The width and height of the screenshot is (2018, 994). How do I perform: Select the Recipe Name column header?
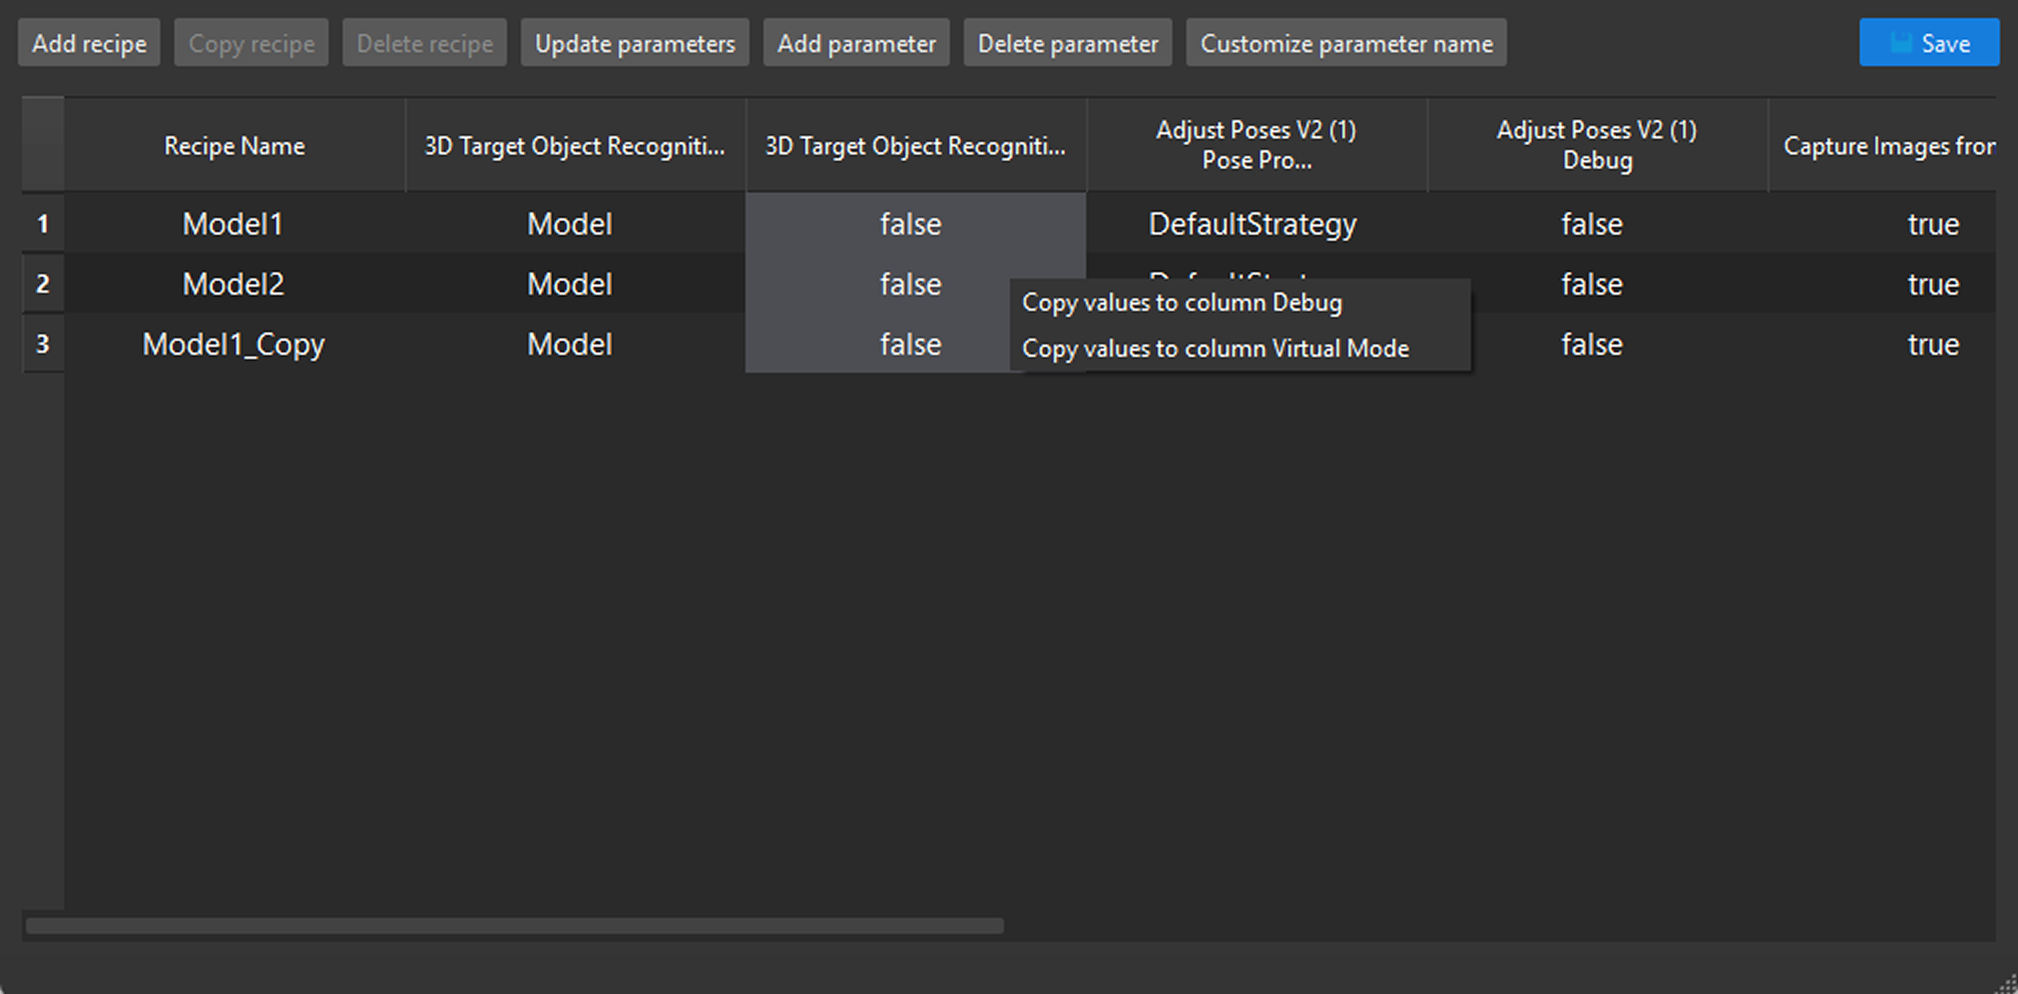tap(233, 145)
